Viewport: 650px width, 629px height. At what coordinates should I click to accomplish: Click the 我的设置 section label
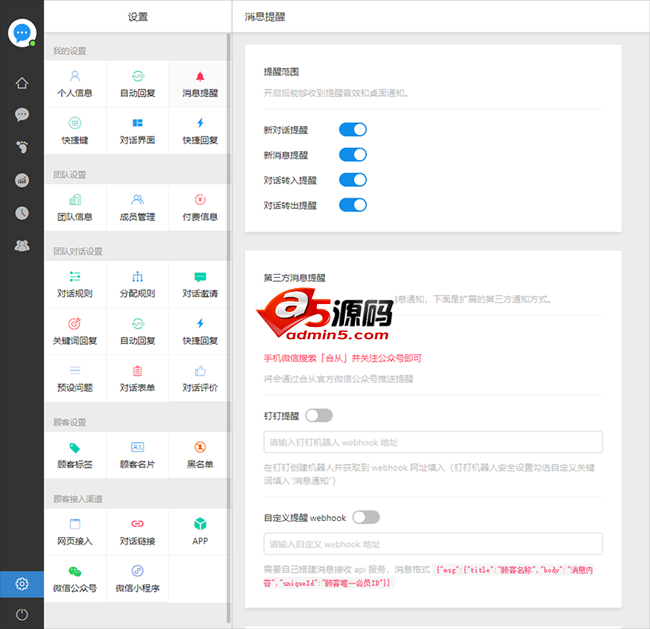tap(69, 51)
